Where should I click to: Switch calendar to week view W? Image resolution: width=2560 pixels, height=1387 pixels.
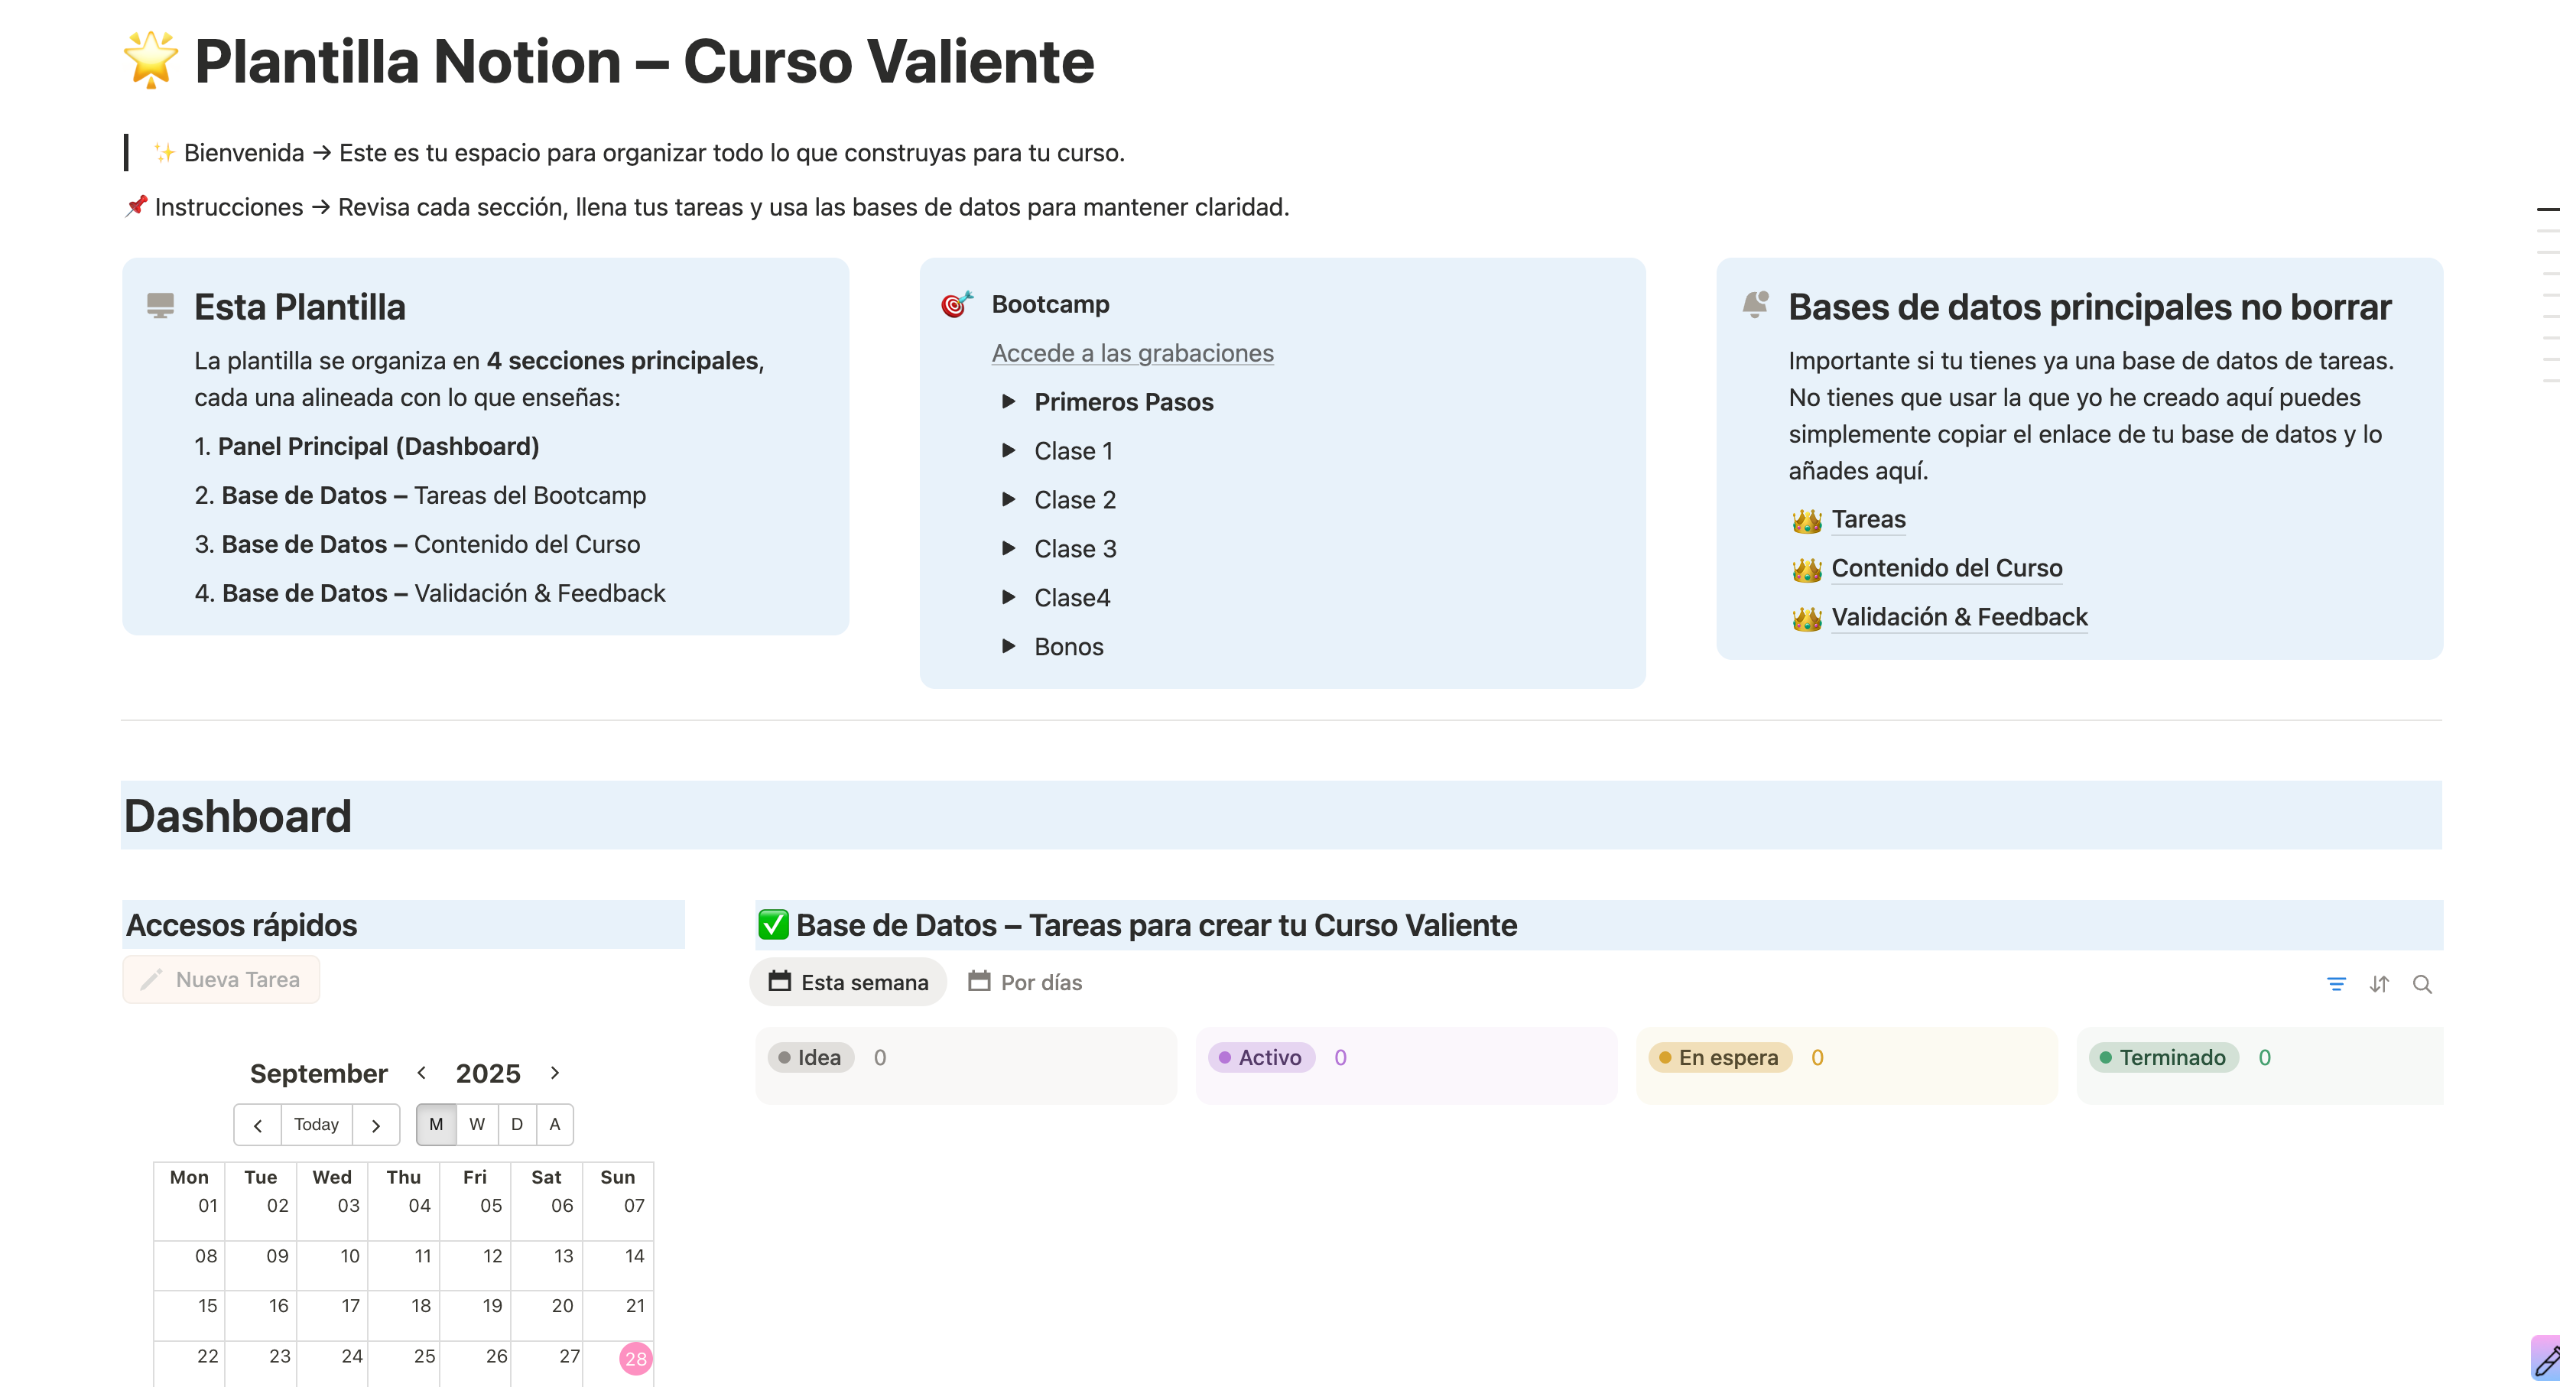pos(477,1124)
